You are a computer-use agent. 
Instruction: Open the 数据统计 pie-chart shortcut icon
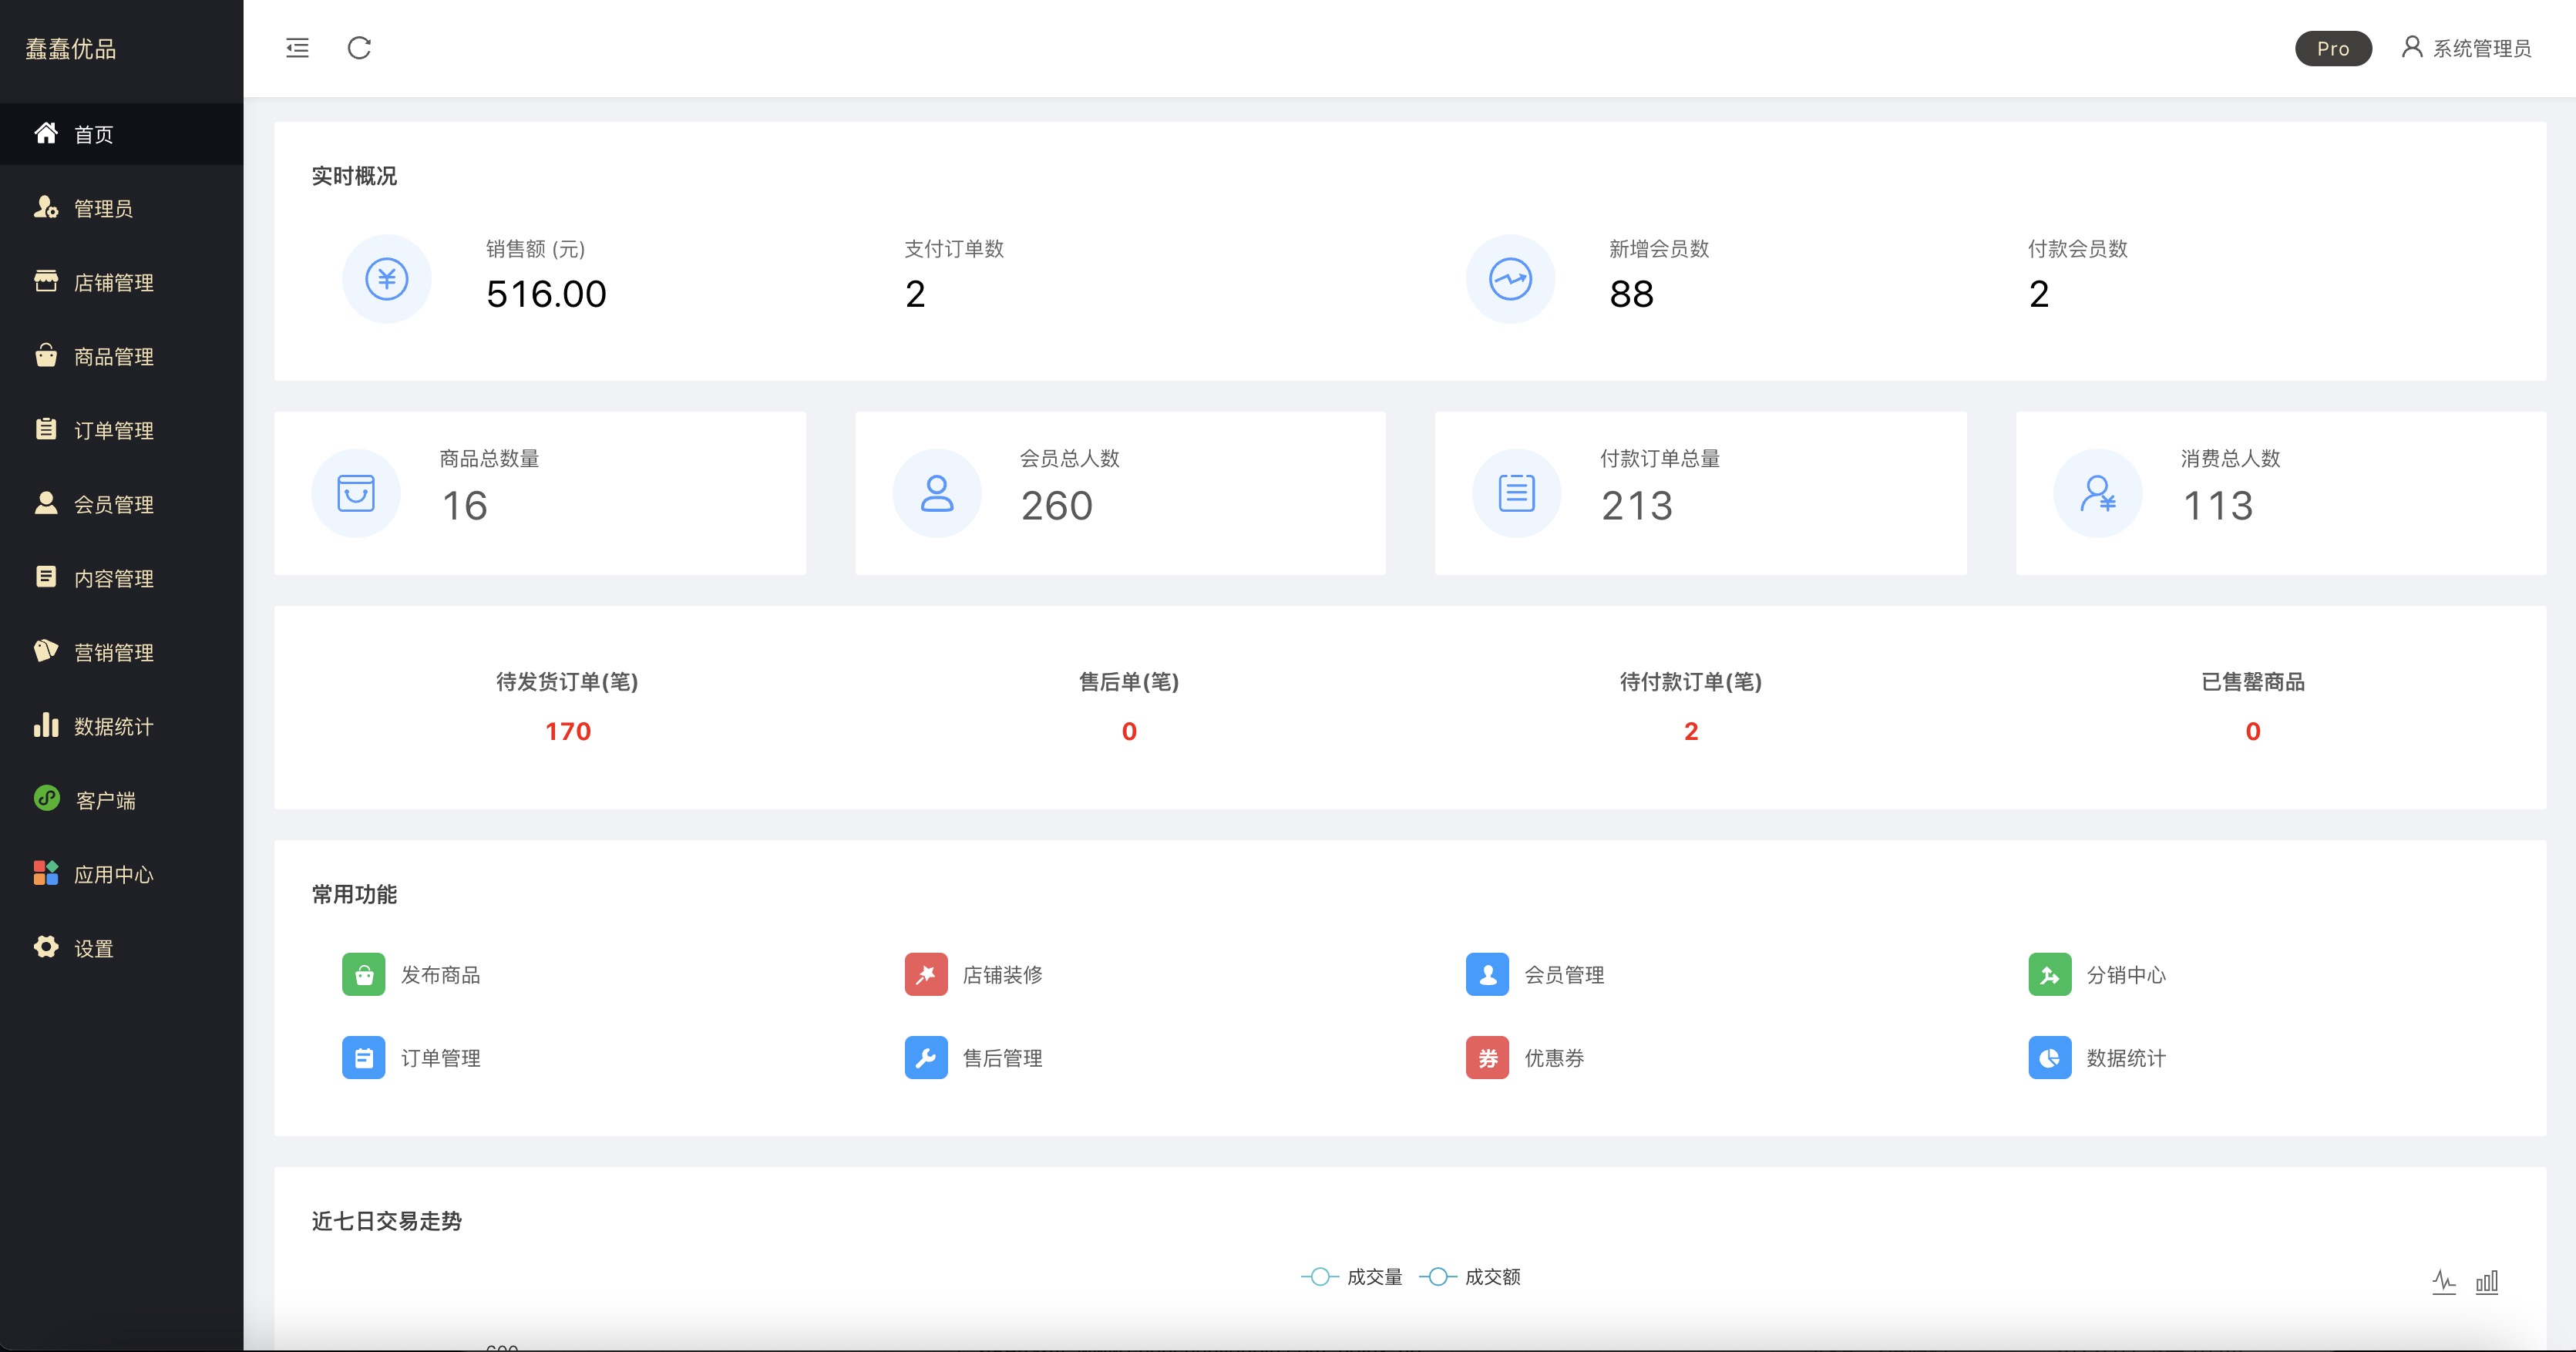pyautogui.click(x=2049, y=1058)
